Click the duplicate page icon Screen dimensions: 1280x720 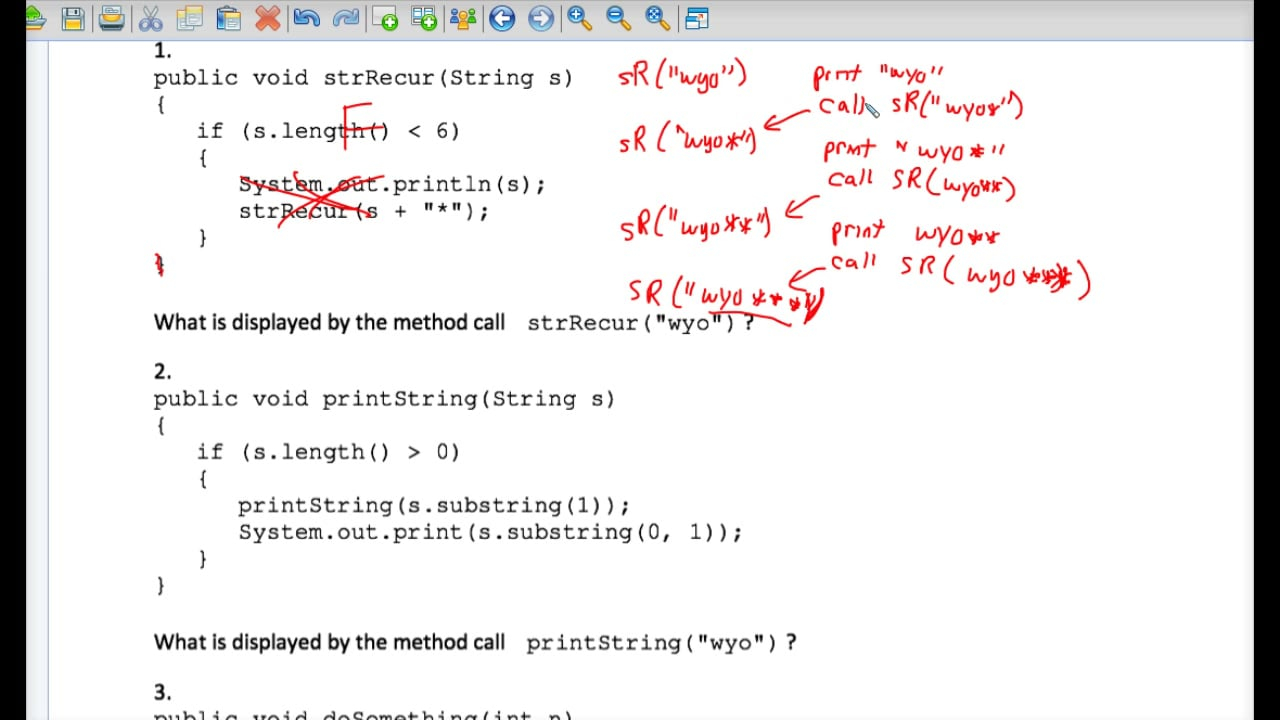[424, 18]
